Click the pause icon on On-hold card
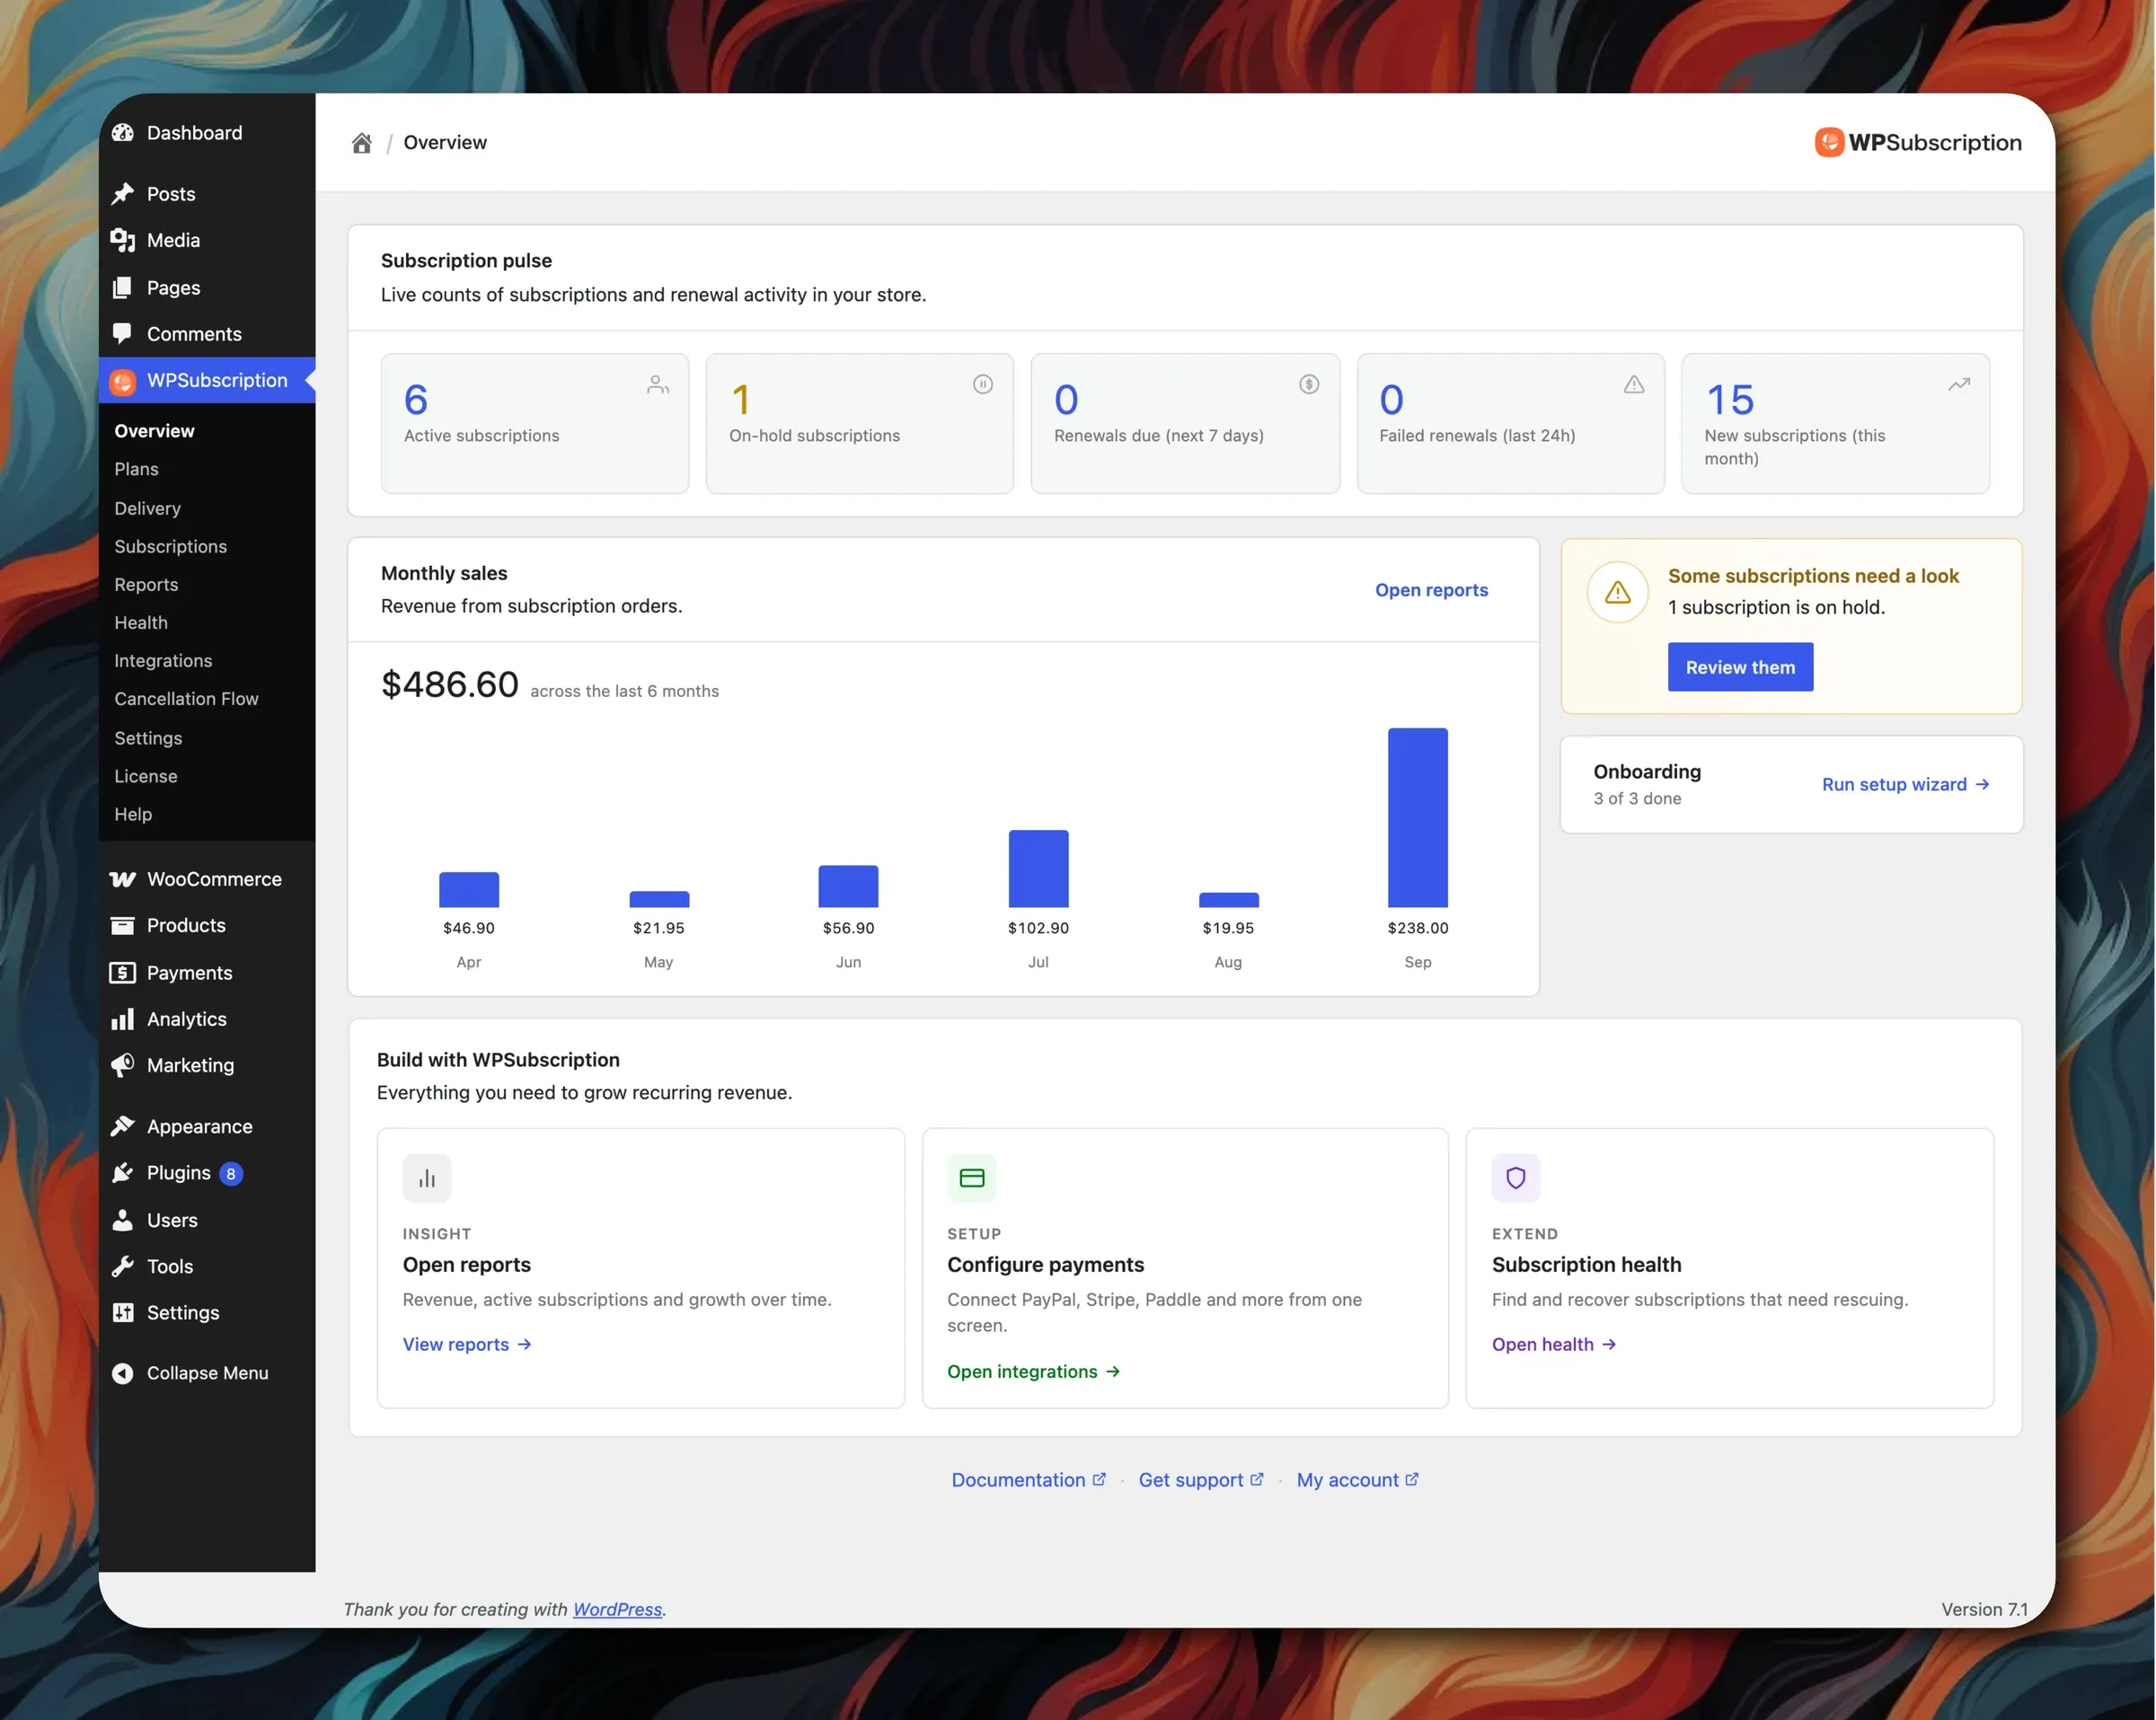Viewport: 2156px width, 1720px height. coord(983,384)
